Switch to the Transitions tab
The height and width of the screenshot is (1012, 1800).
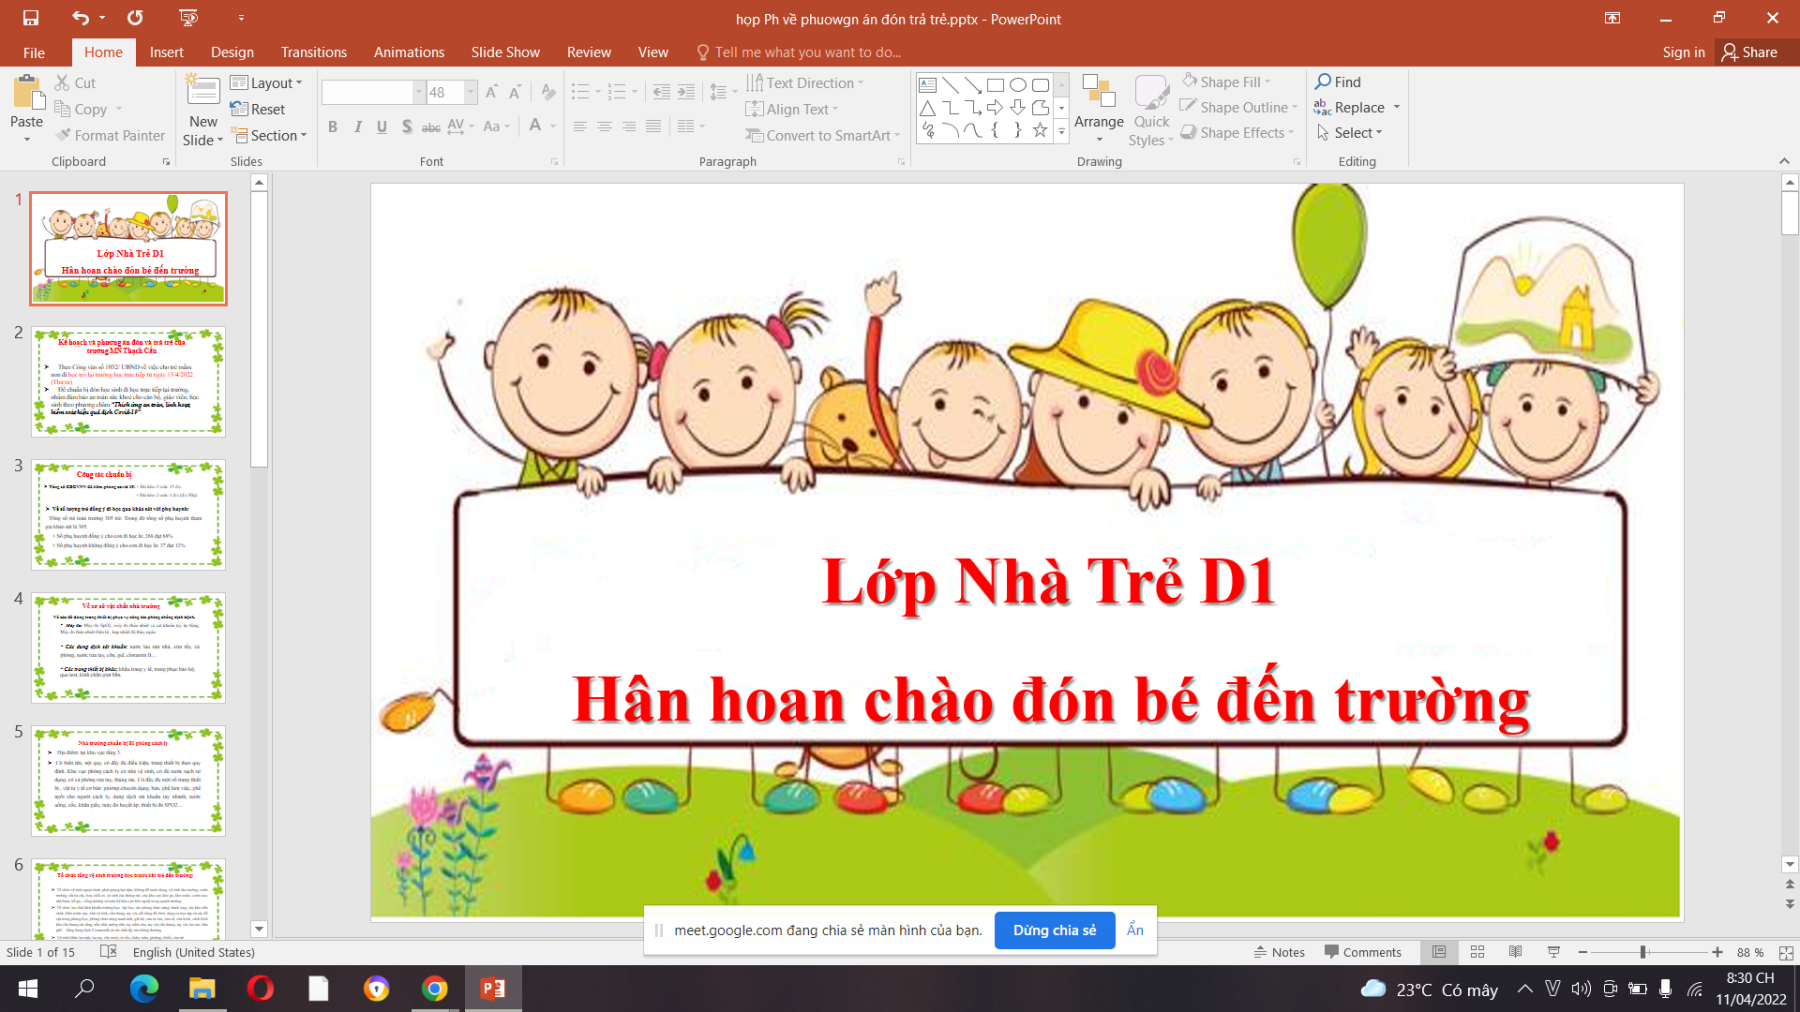coord(313,52)
